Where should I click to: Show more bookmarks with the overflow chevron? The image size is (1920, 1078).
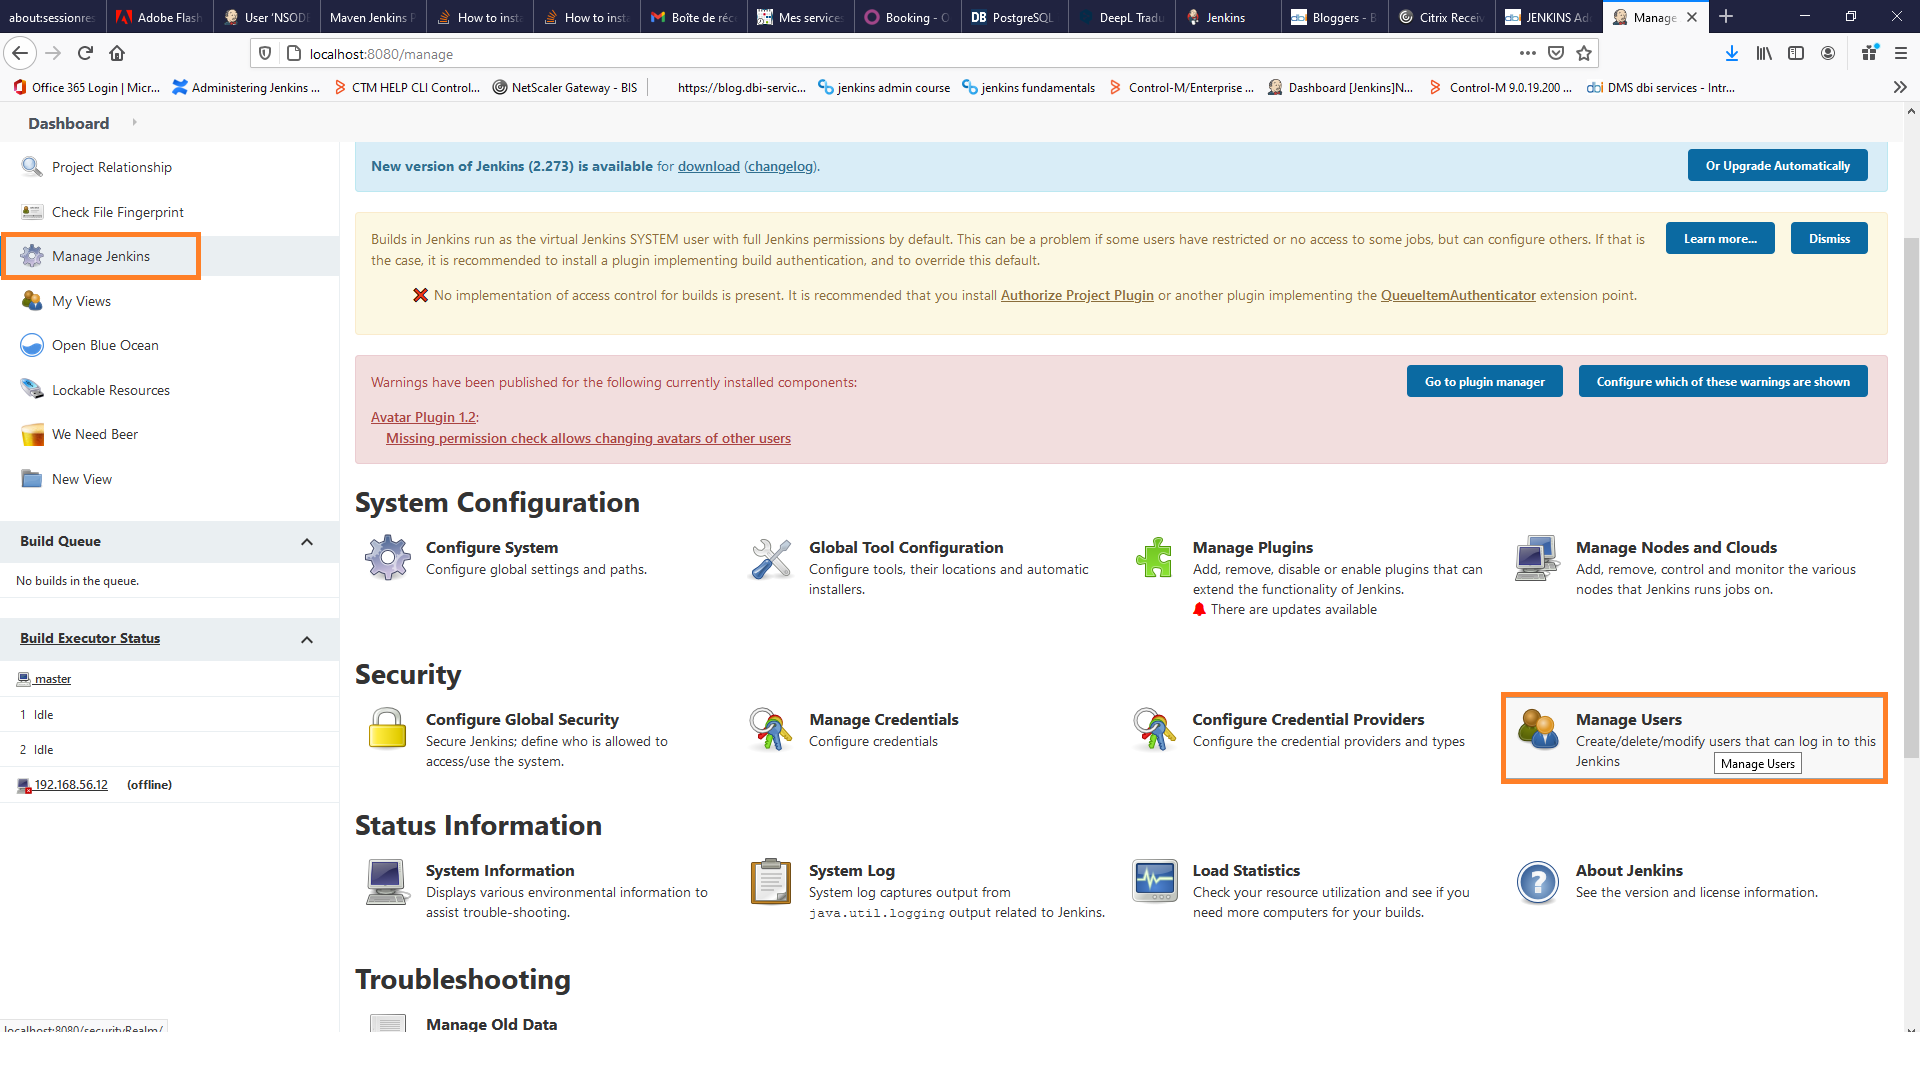[1900, 87]
